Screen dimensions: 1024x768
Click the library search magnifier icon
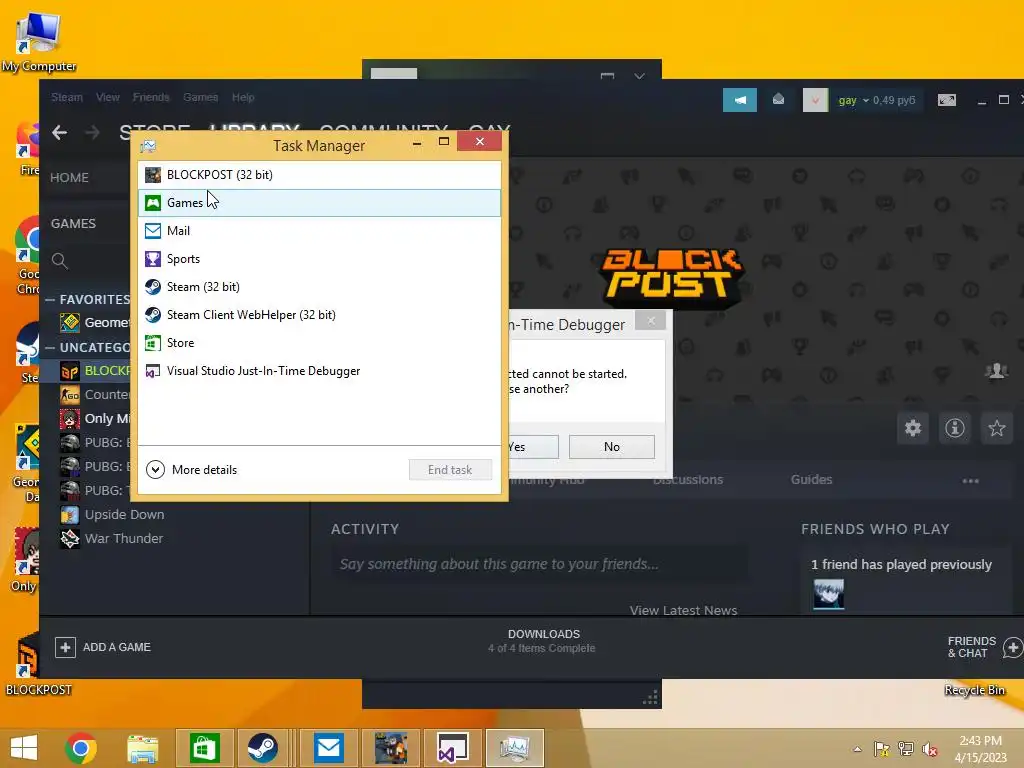coord(59,261)
